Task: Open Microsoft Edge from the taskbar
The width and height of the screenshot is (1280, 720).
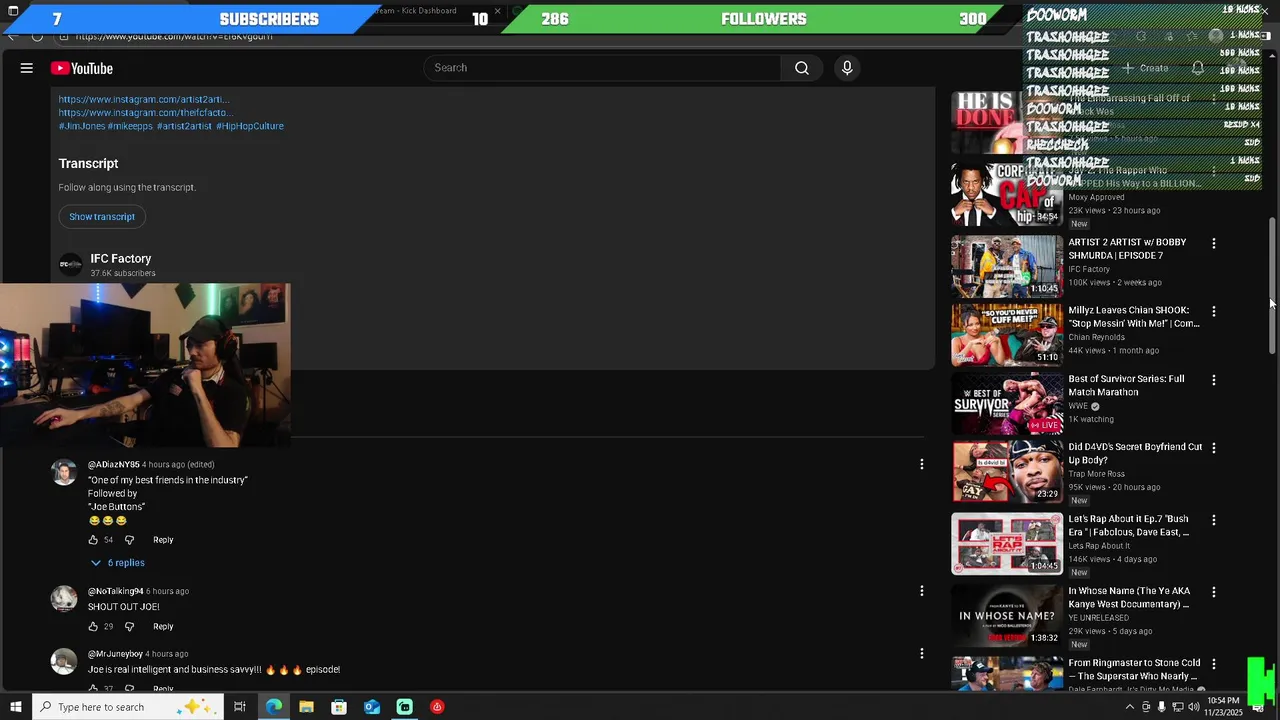Action: (274, 707)
